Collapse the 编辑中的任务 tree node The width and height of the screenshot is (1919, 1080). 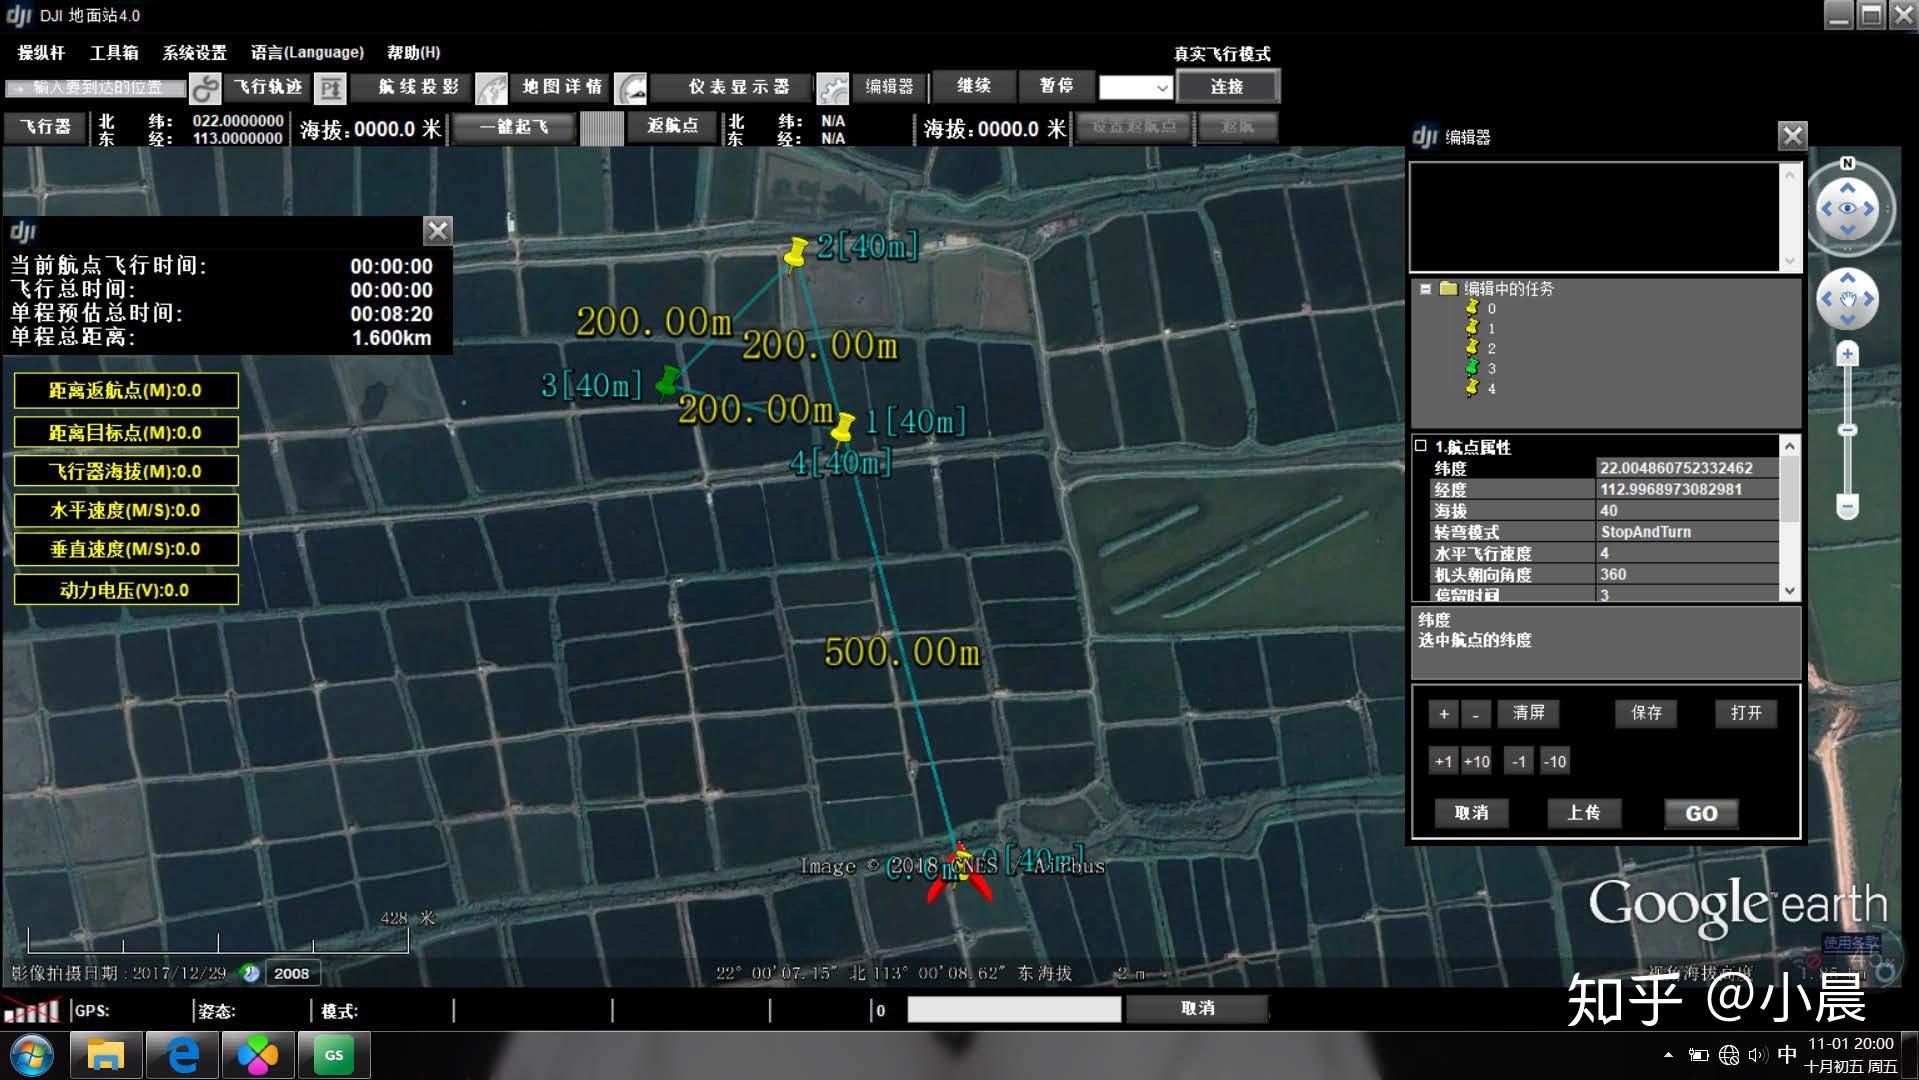point(1426,289)
